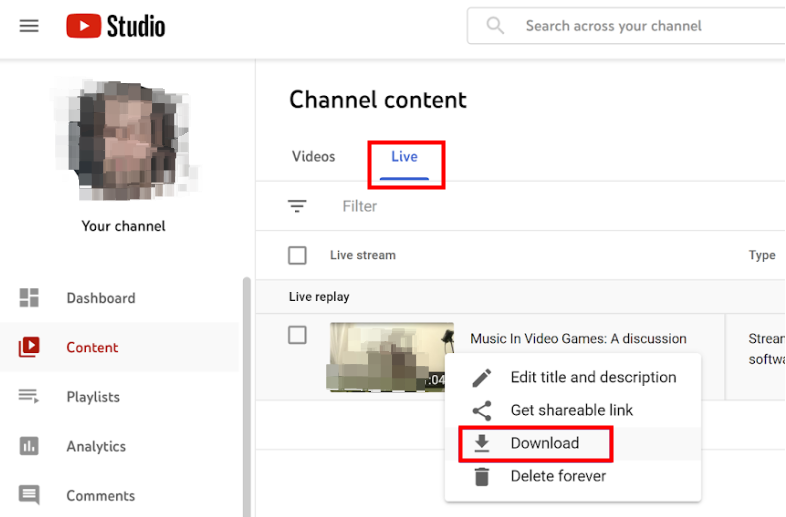Choose Edit title and description
The image size is (786, 517).
(593, 377)
